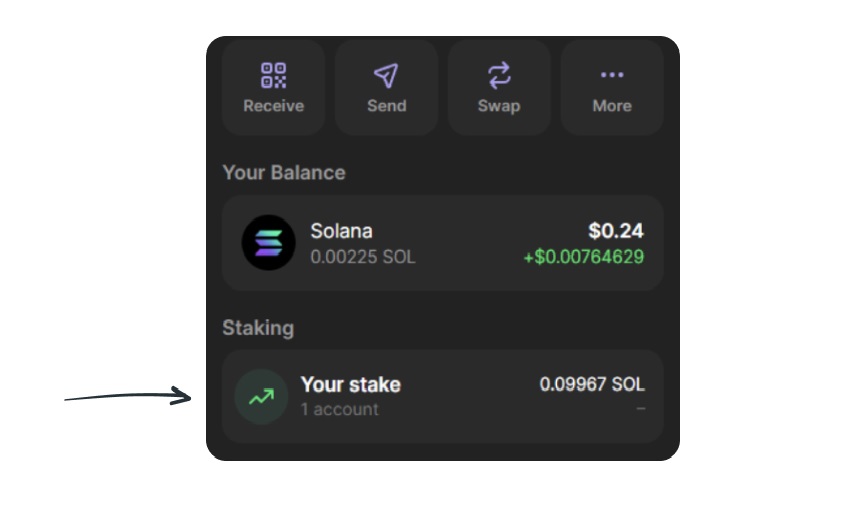Click the 0.00225 SOL amount

362,256
